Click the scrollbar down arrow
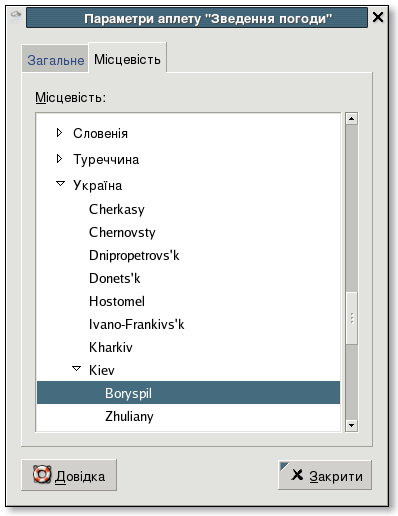398x516 pixels. tap(352, 425)
